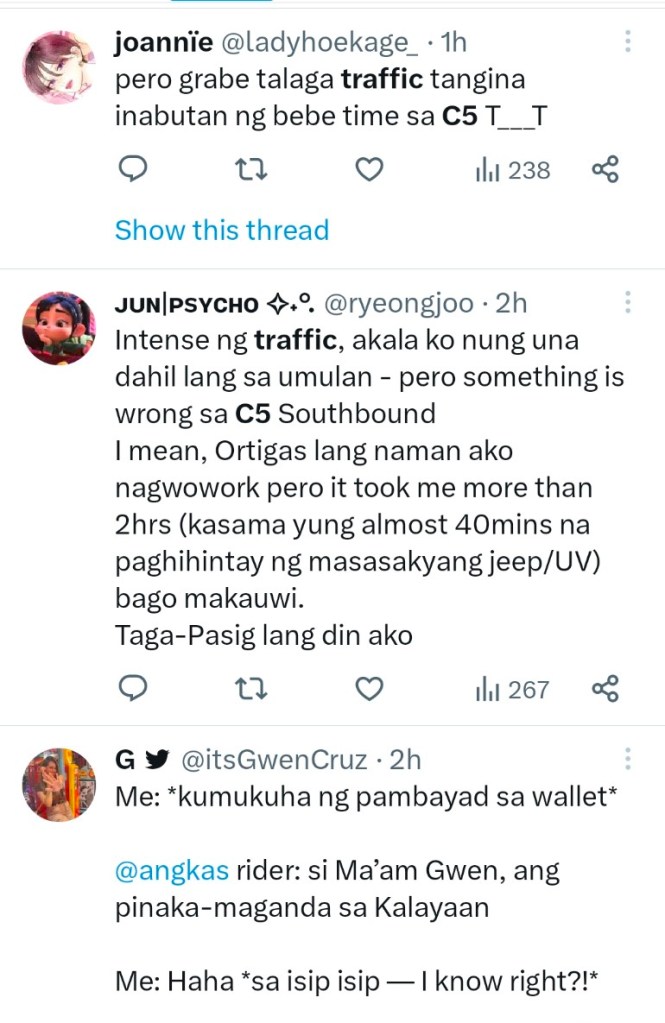Viewport: 665px width, 1023px height.
Task: Reply to joannïe's traffic tweet
Action: point(134,171)
